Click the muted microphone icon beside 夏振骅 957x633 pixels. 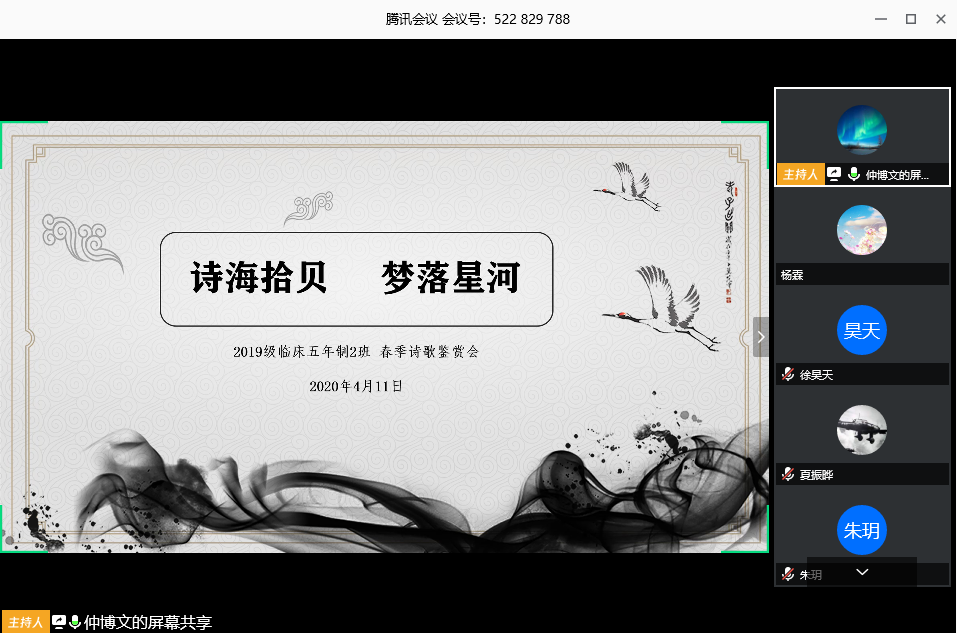pos(788,475)
